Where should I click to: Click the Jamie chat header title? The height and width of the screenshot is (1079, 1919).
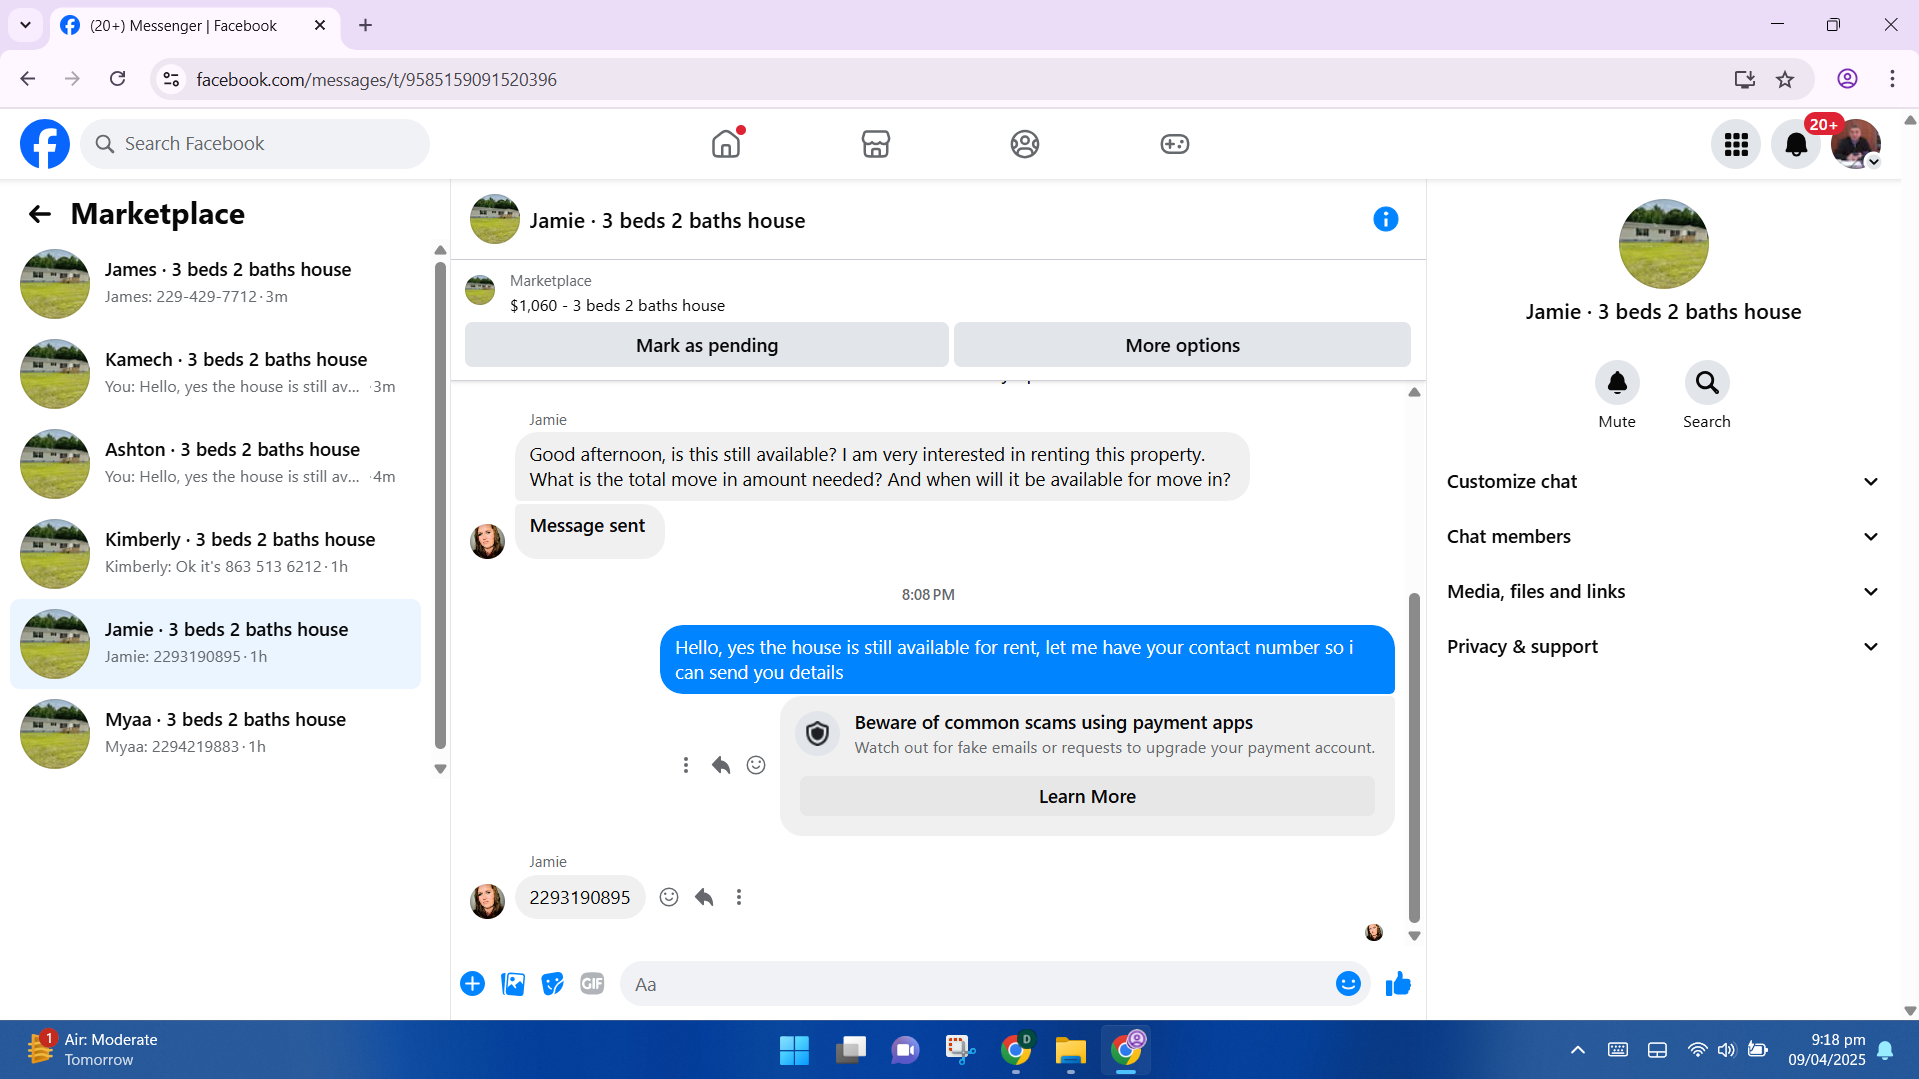[667, 221]
